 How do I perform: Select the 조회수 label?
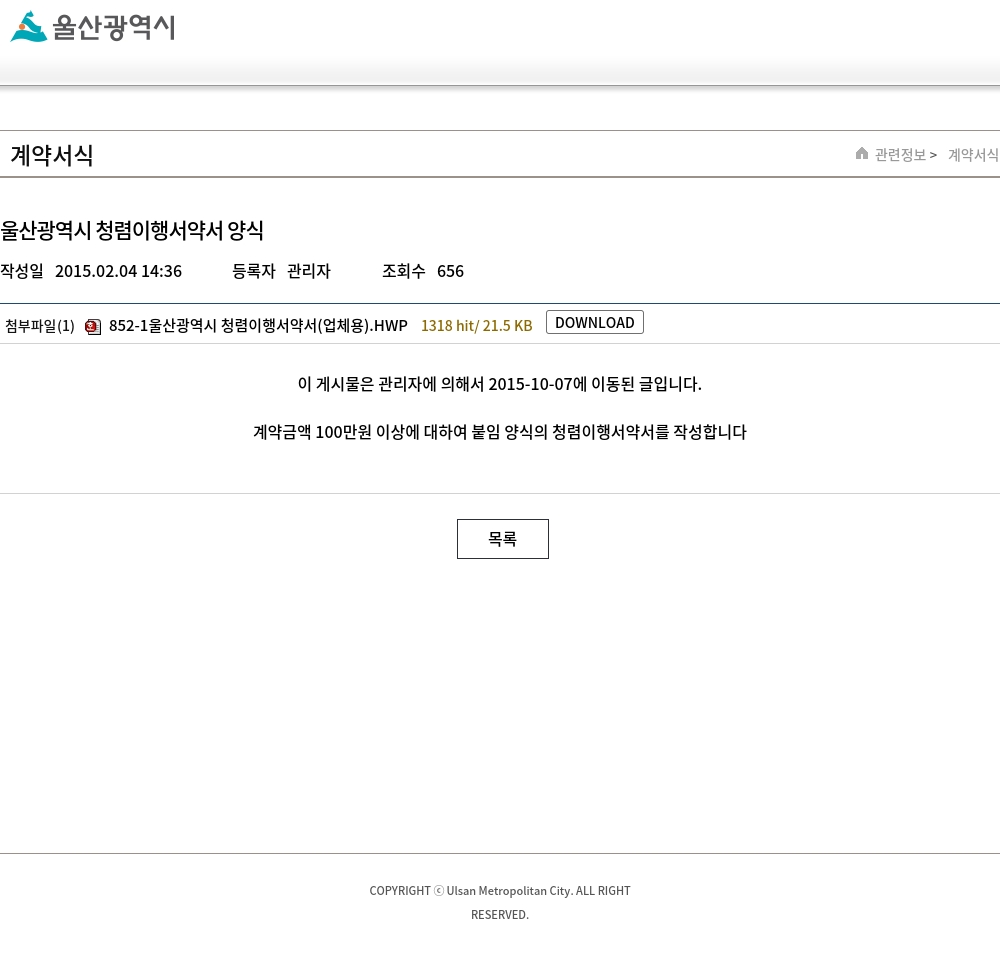click(x=404, y=272)
